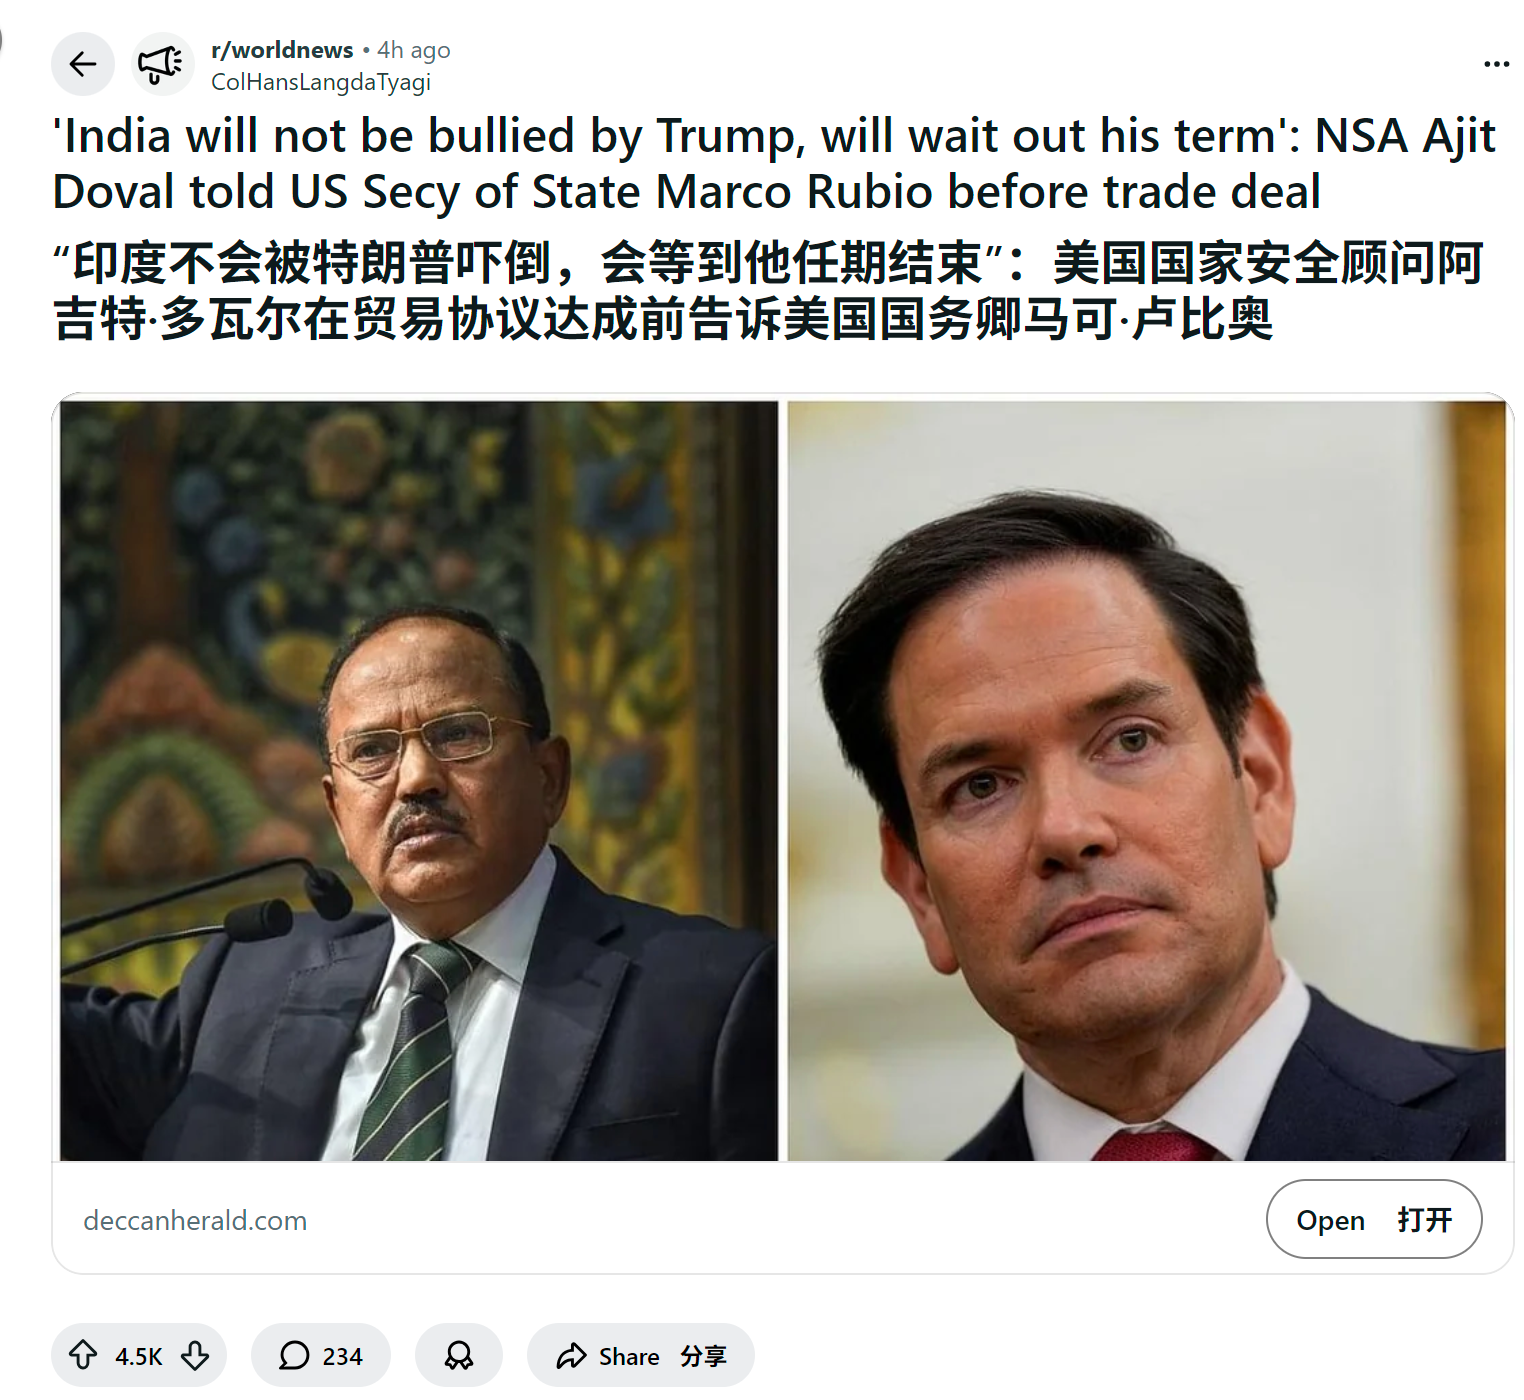Open the r/worldnews megaphone avatar
Viewport: 1524px width, 1400px height.
(161, 65)
